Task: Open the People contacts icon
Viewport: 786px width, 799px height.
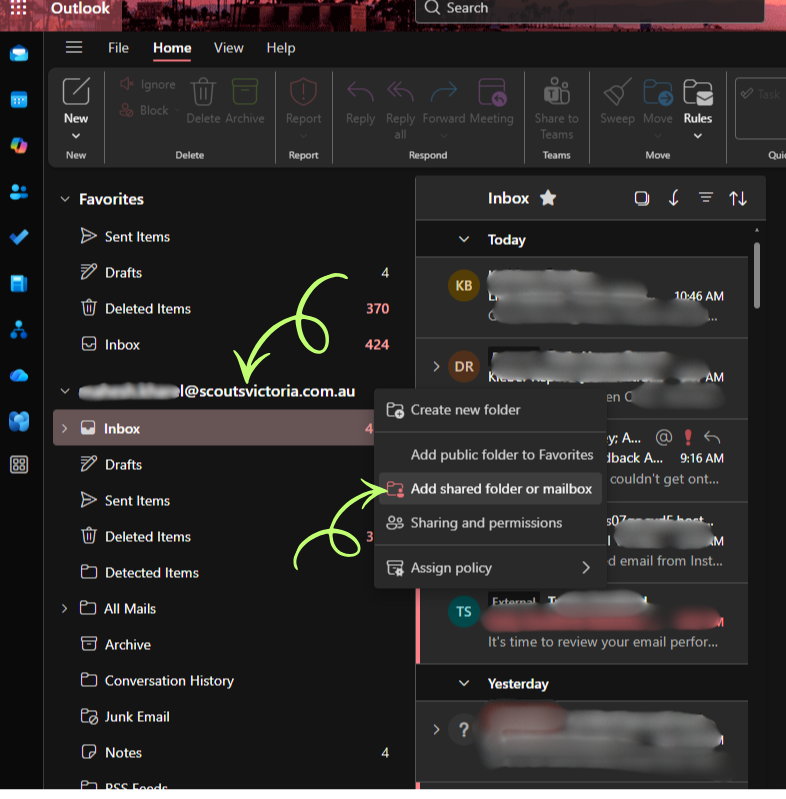Action: pos(19,192)
